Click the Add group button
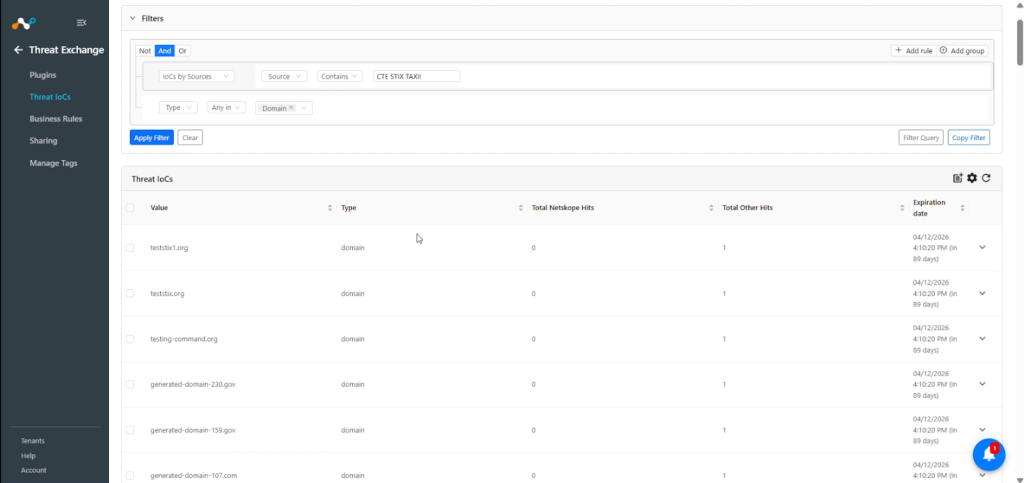Viewport: 1024px width, 483px height. (962, 51)
